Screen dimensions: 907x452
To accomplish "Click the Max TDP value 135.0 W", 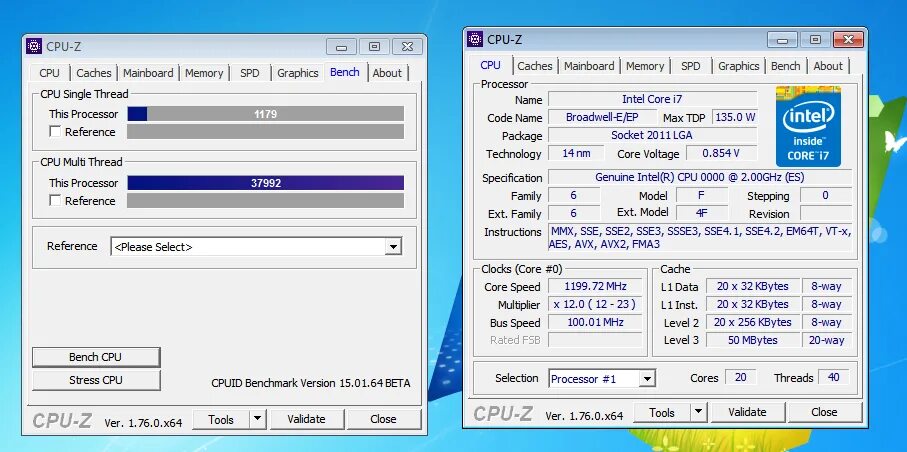I will (x=735, y=117).
